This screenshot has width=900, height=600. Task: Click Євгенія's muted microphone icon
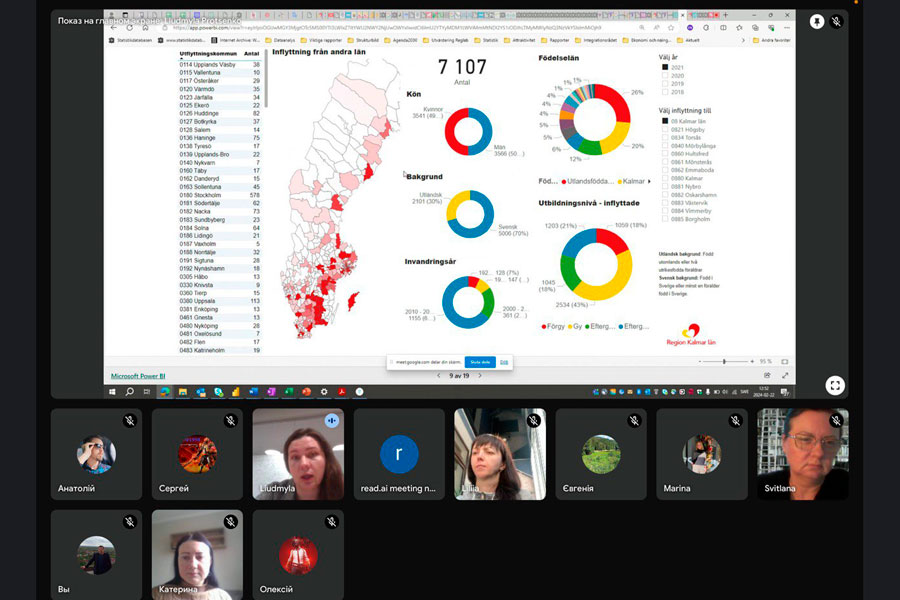[x=635, y=421]
